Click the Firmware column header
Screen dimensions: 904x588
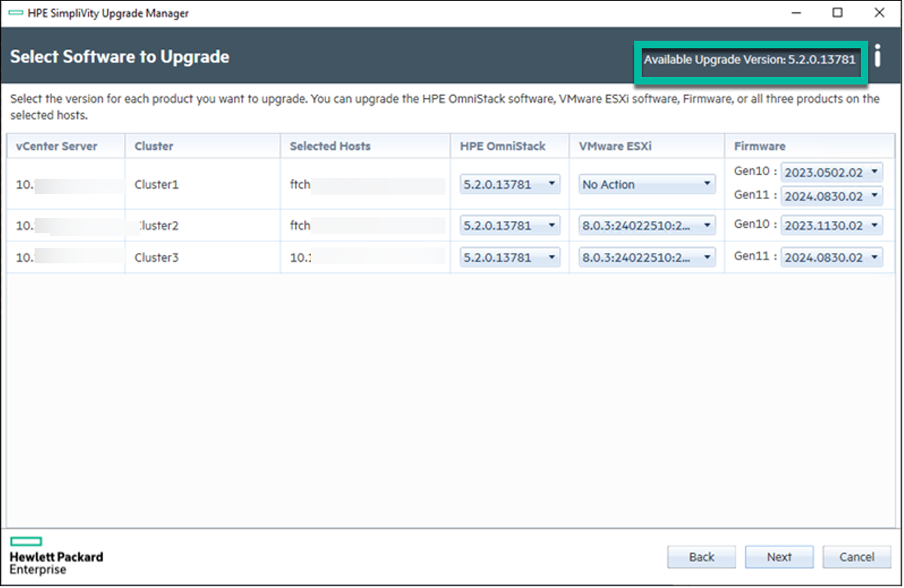coord(809,146)
